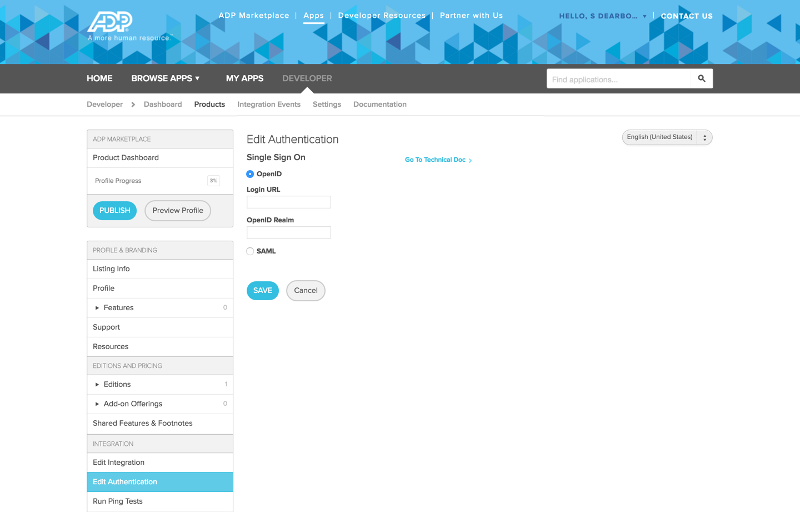Image resolution: width=800 pixels, height=512 pixels.
Task: Click Contact Us link
Action: [x=687, y=16]
